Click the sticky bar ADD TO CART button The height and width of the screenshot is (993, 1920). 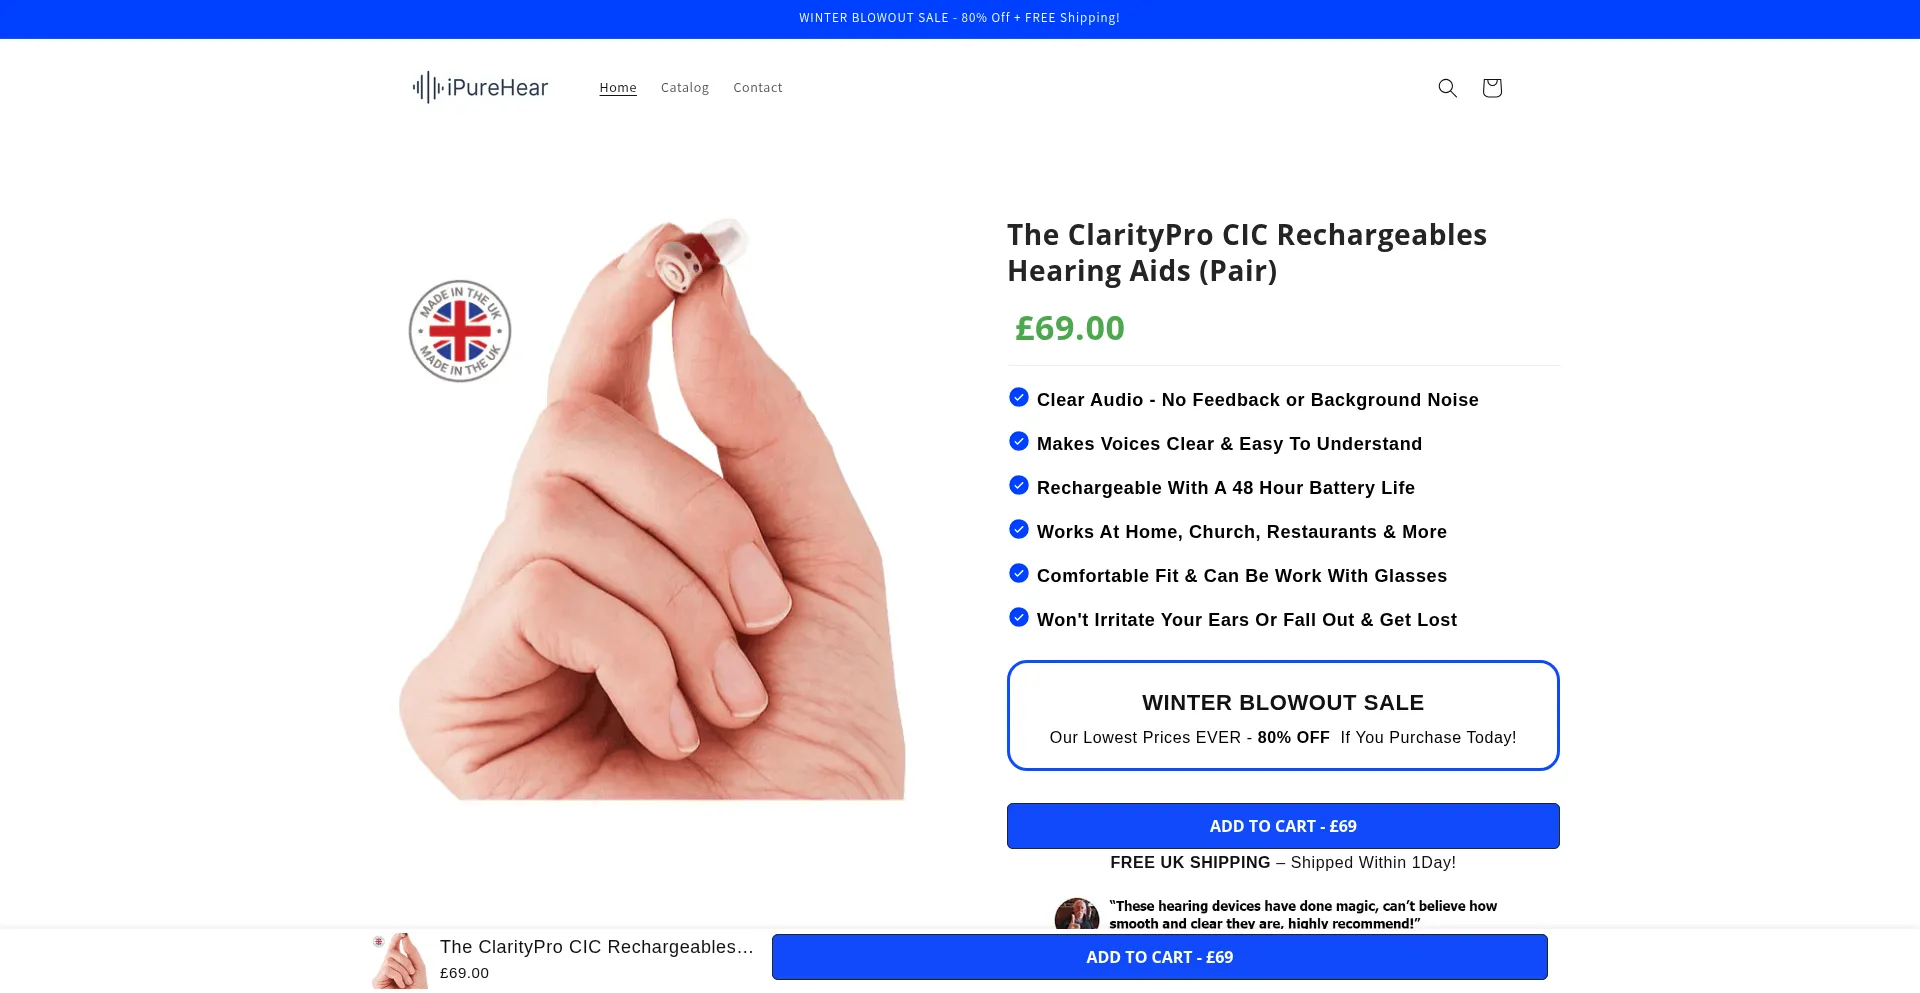1160,957
